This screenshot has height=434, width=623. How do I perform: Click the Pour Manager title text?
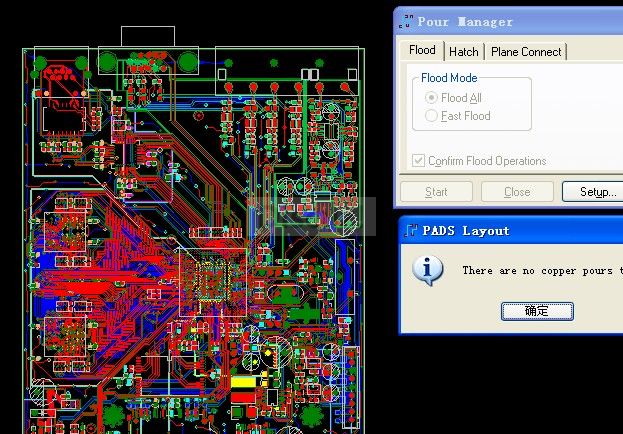tap(465, 22)
